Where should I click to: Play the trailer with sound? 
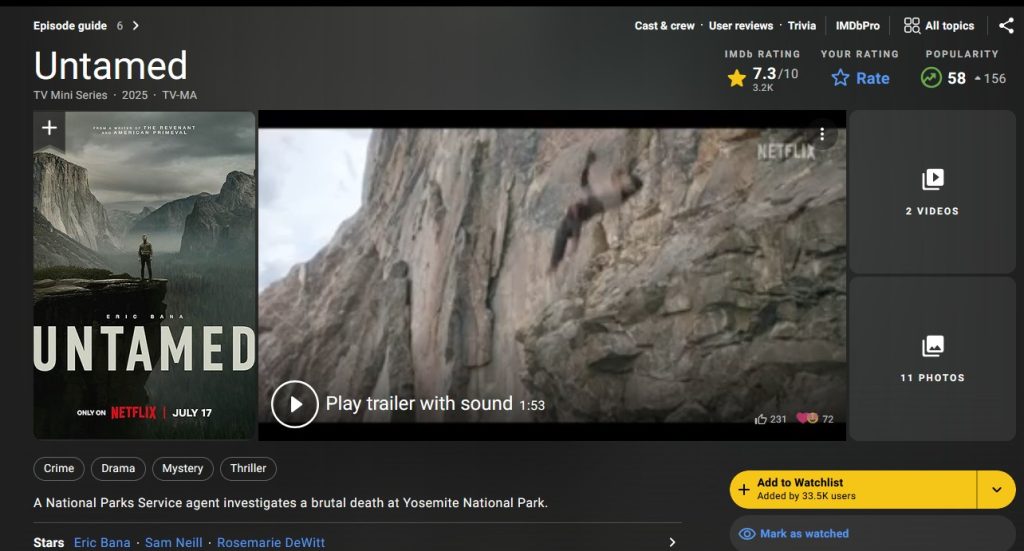(x=295, y=404)
